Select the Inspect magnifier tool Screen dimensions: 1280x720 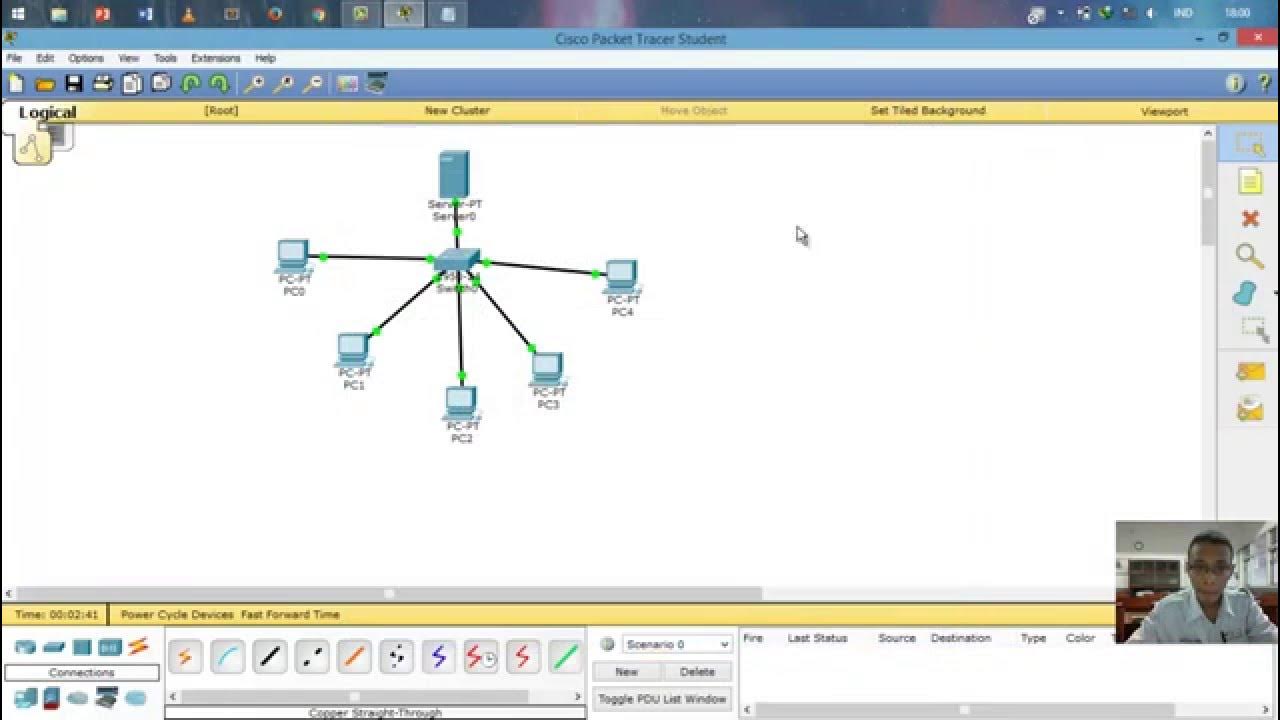click(1250, 255)
